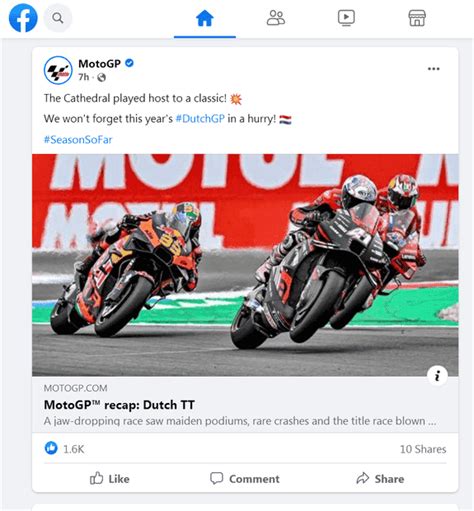The width and height of the screenshot is (474, 511).
Task: Open the Friends tab icon
Action: click(276, 18)
